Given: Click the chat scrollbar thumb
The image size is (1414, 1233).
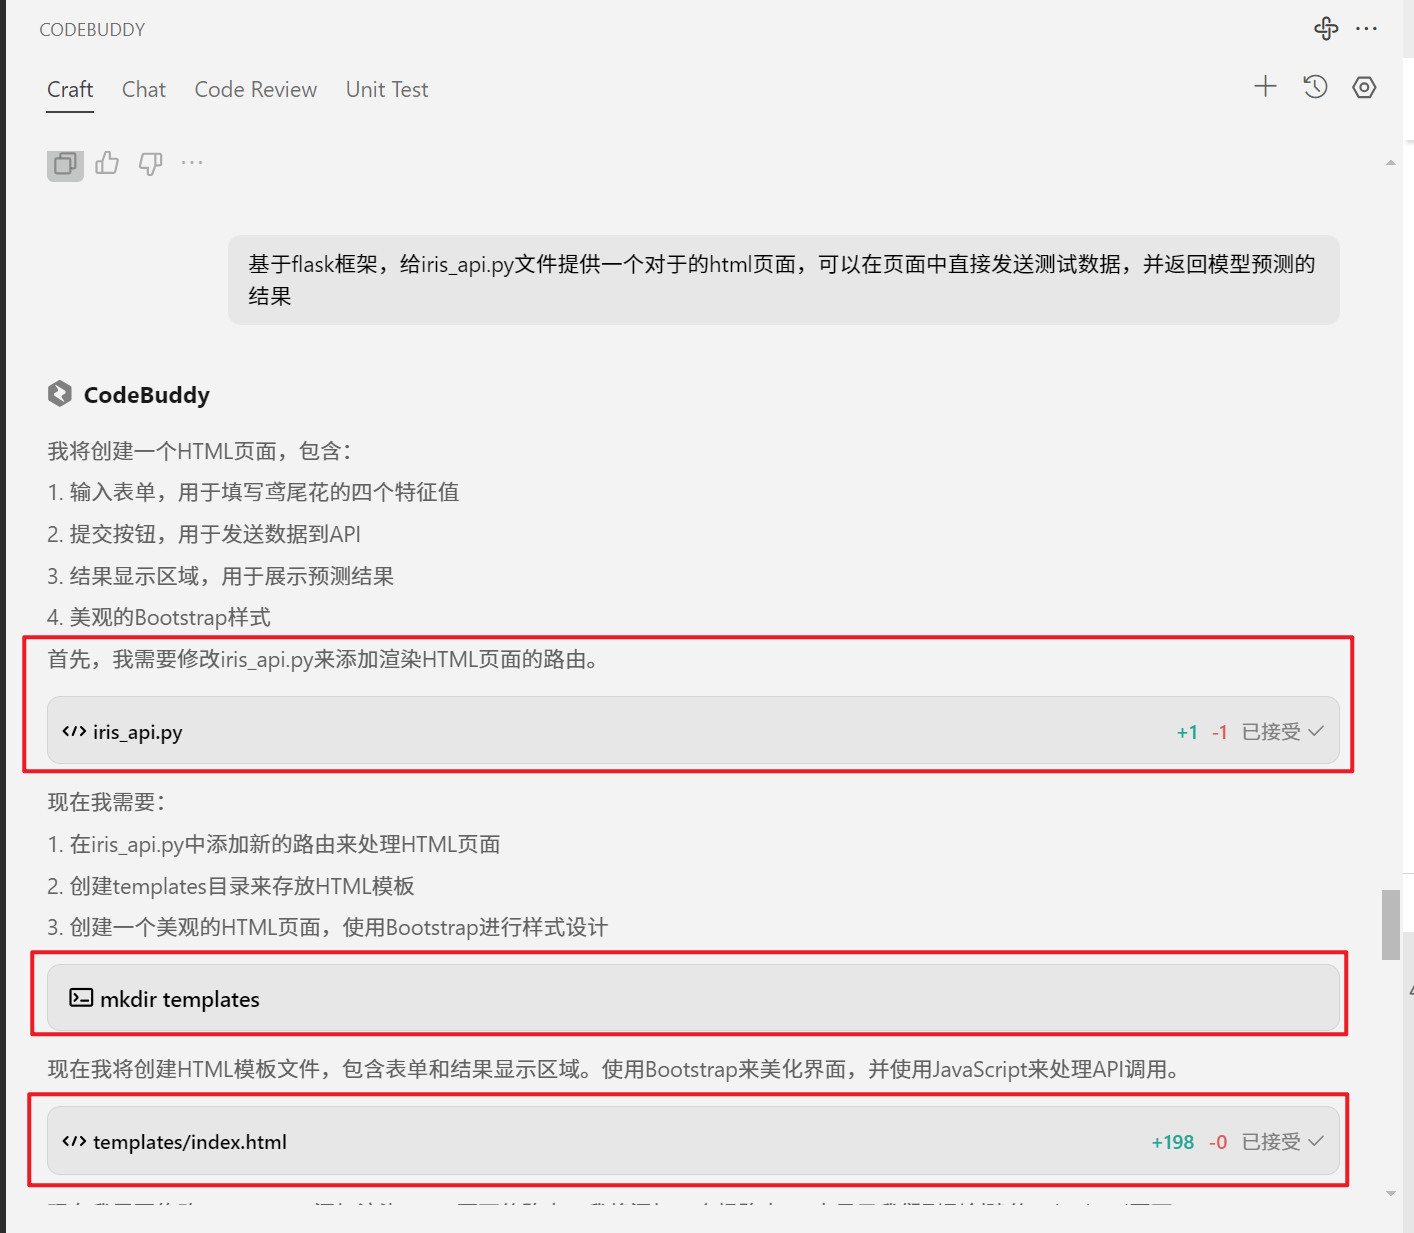Looking at the screenshot, I should [x=1391, y=924].
